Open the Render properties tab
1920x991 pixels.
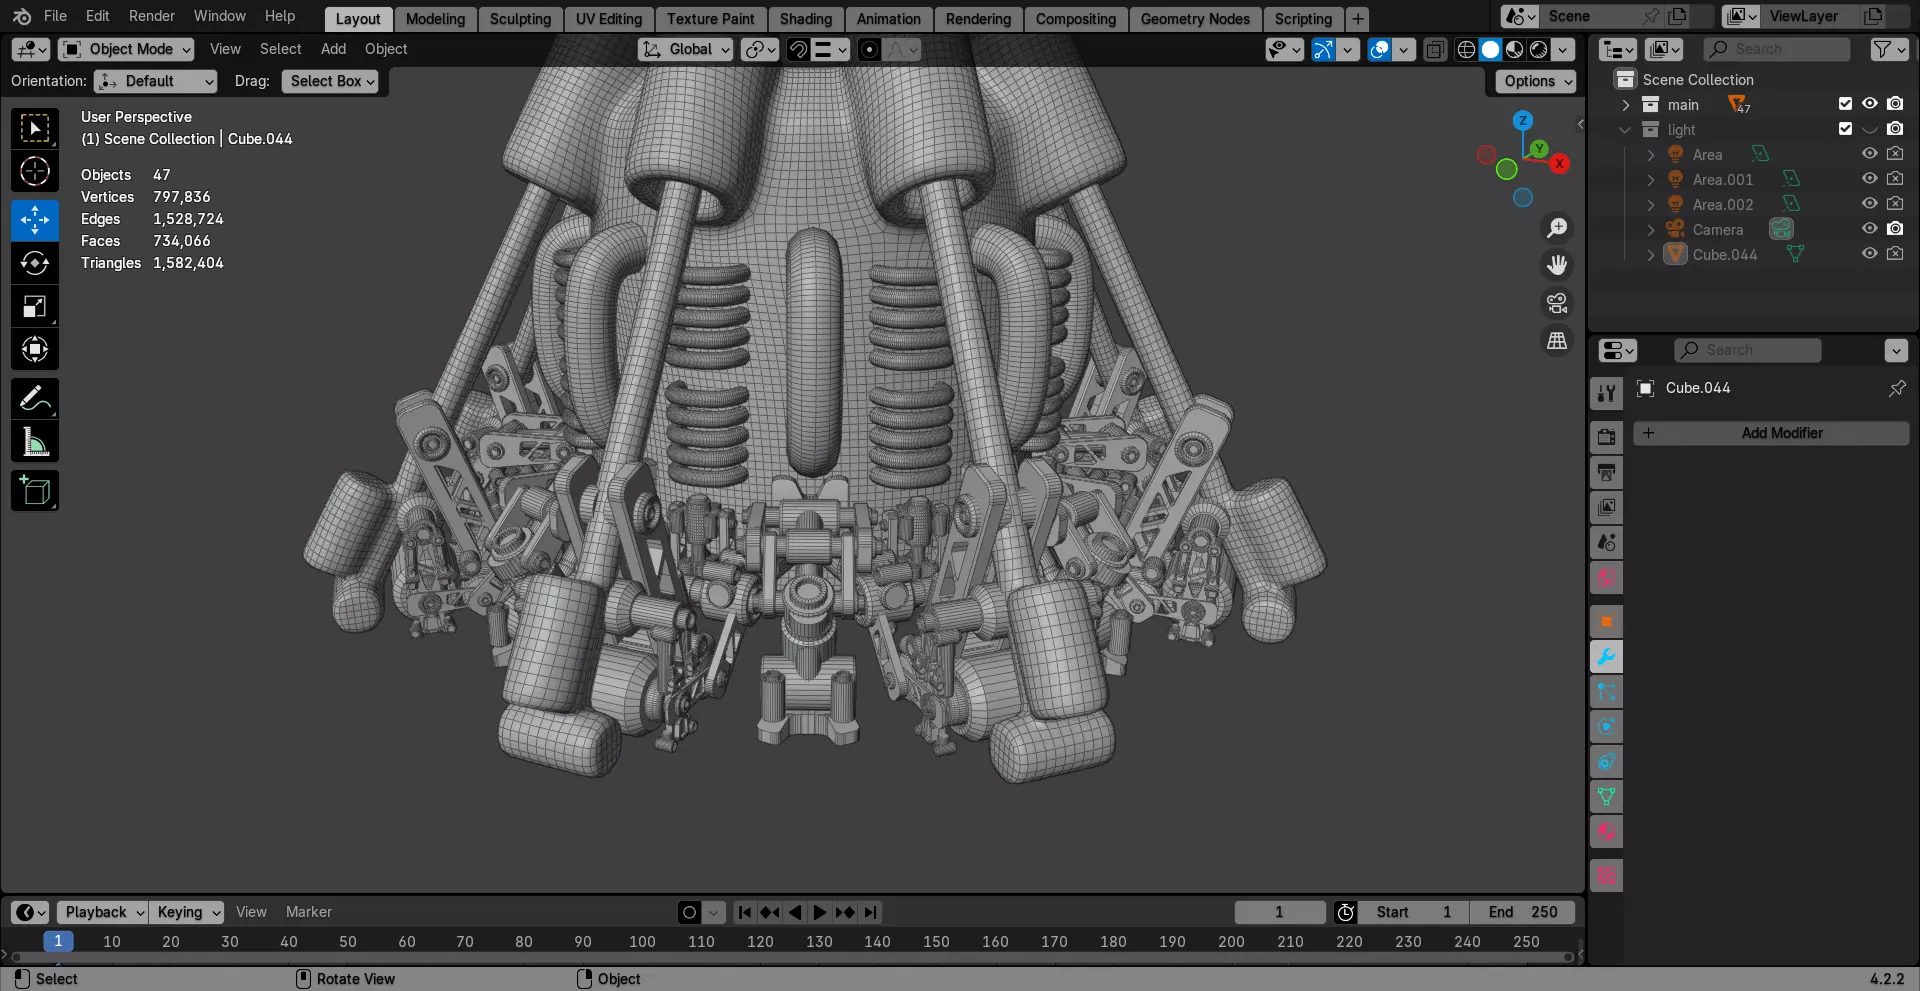(1606, 438)
